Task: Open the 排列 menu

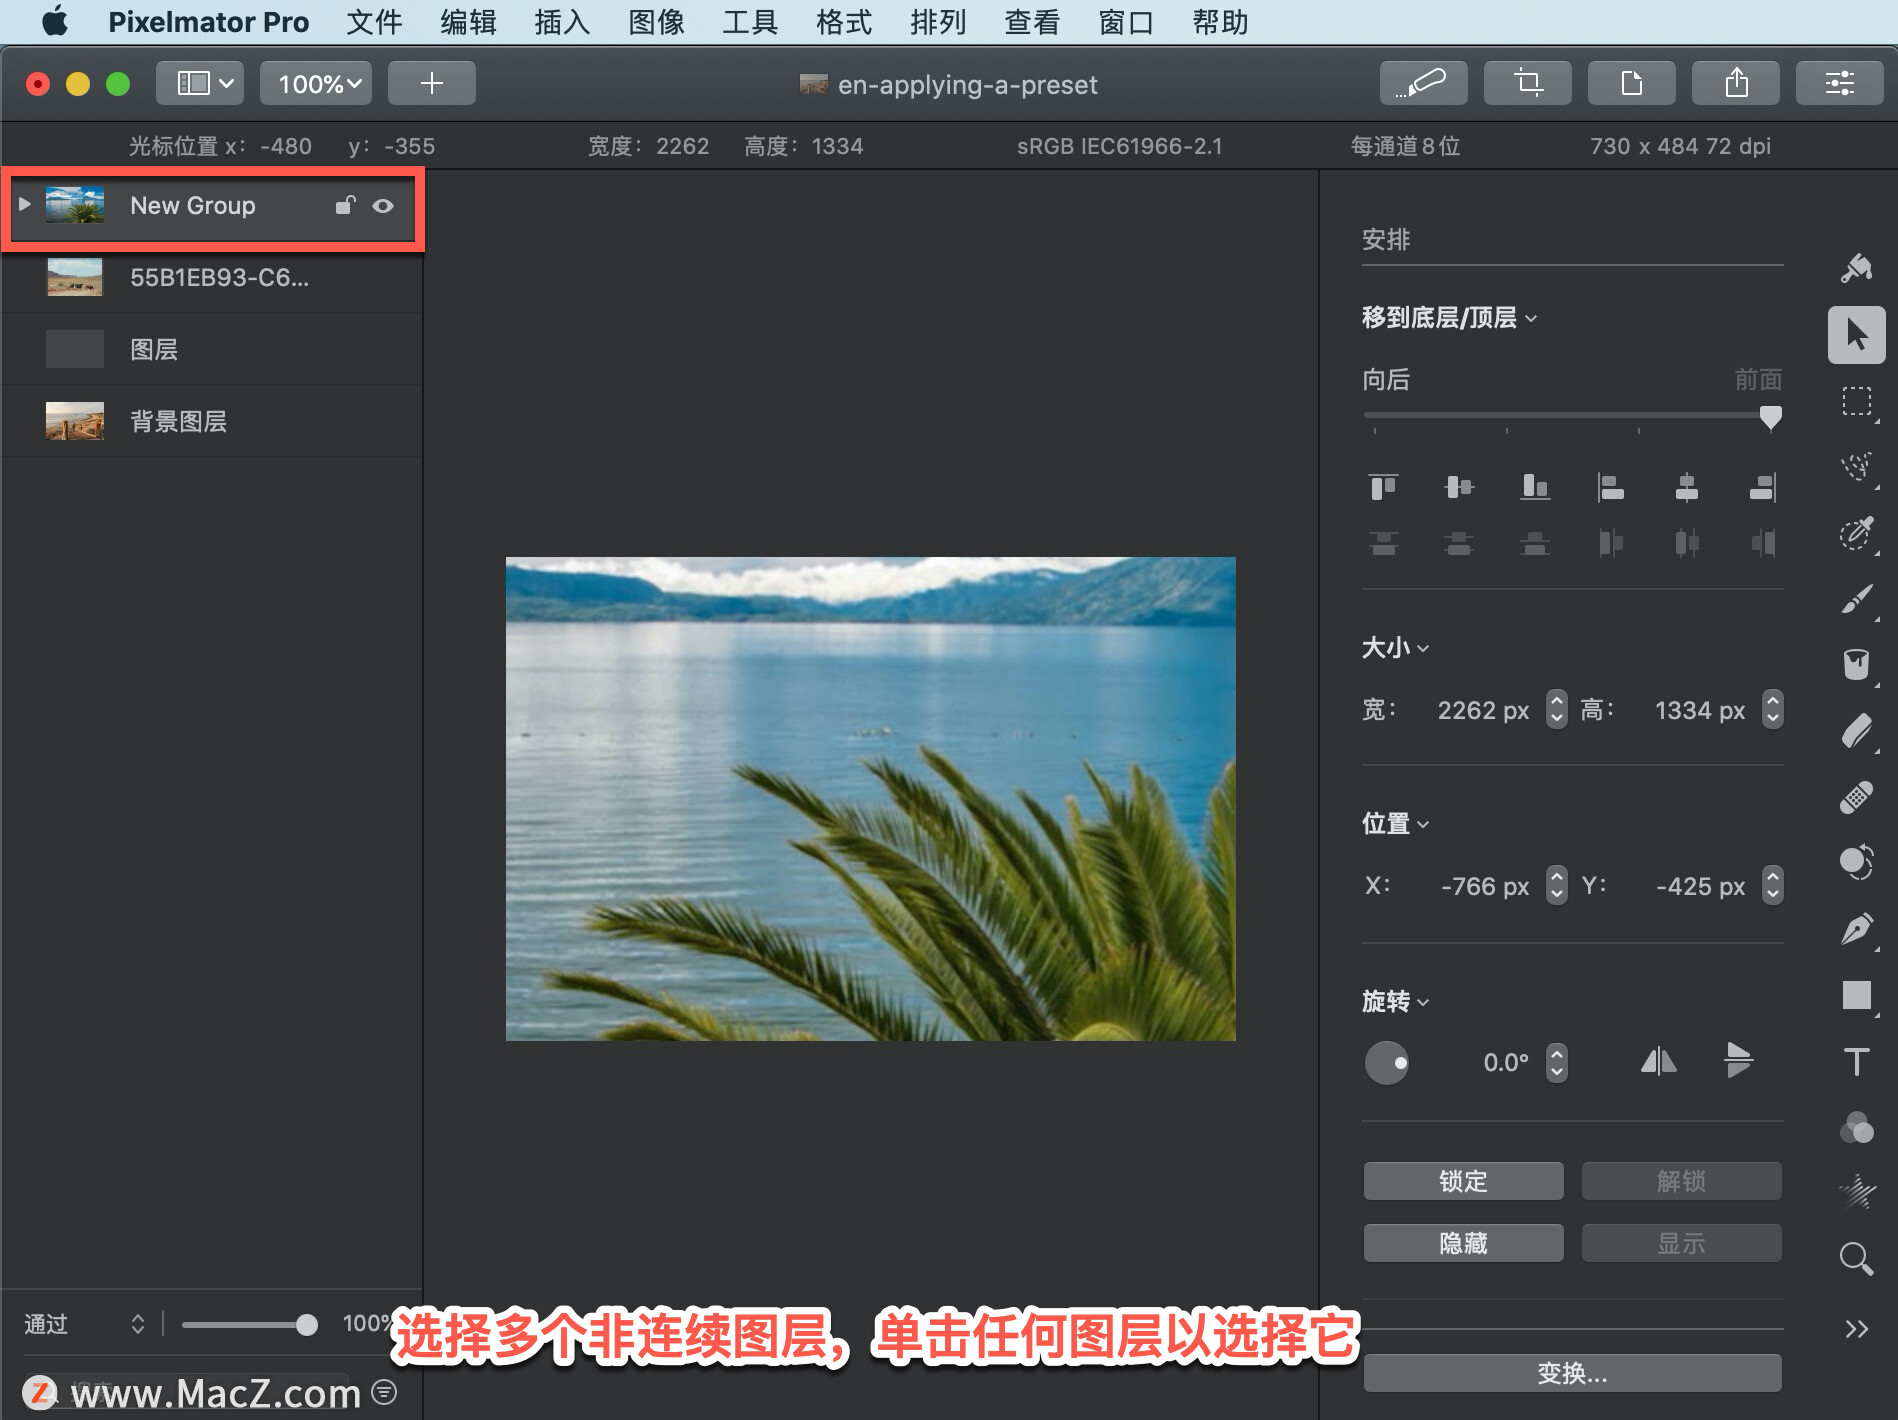Action: click(x=938, y=22)
